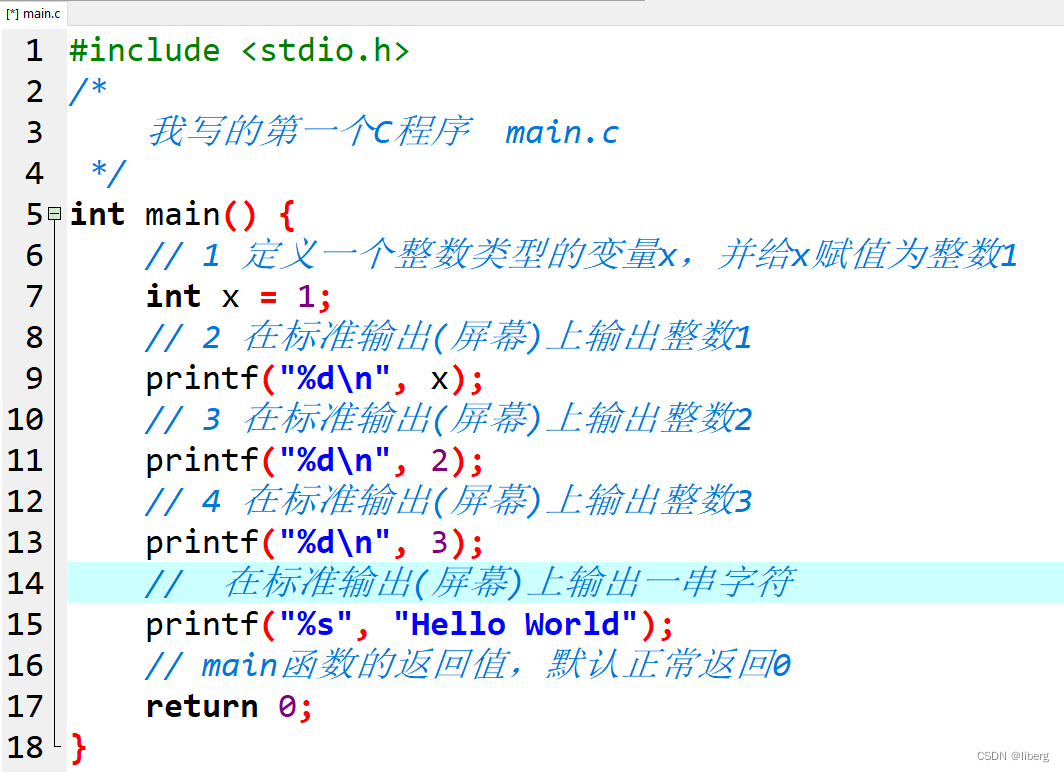
Task: Click the comment on line 10
Action: (x=448, y=419)
